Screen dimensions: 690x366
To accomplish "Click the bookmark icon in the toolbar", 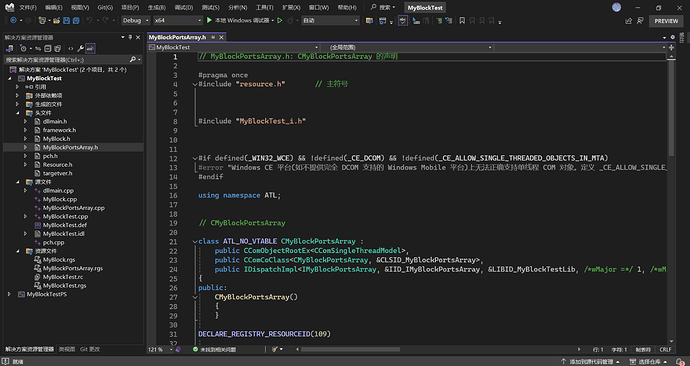I will (462, 21).
